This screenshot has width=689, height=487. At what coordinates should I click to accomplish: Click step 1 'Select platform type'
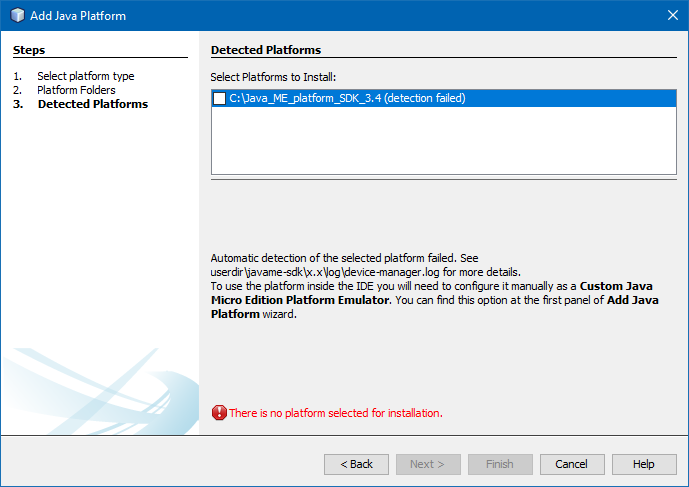[x=85, y=76]
